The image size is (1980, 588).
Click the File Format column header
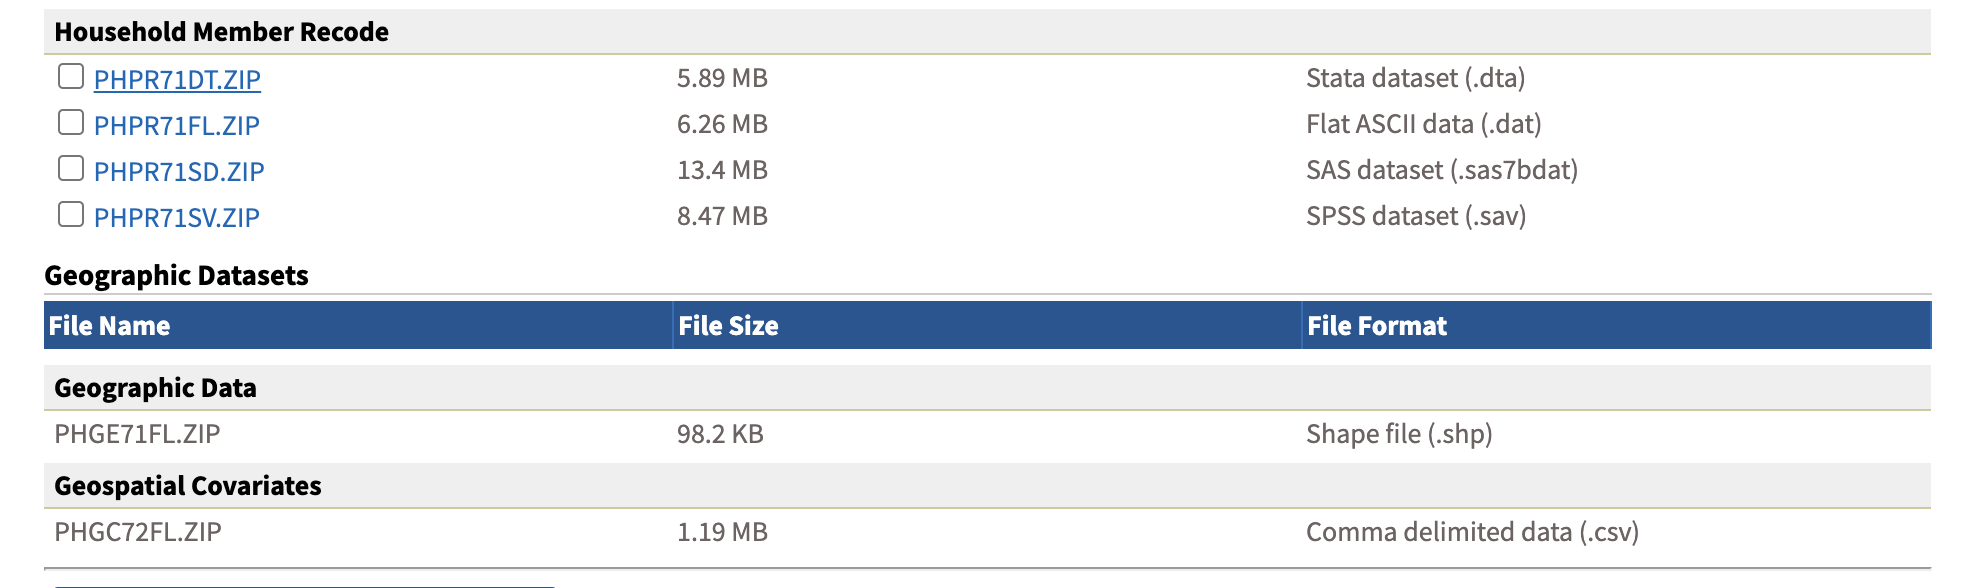tap(1377, 326)
